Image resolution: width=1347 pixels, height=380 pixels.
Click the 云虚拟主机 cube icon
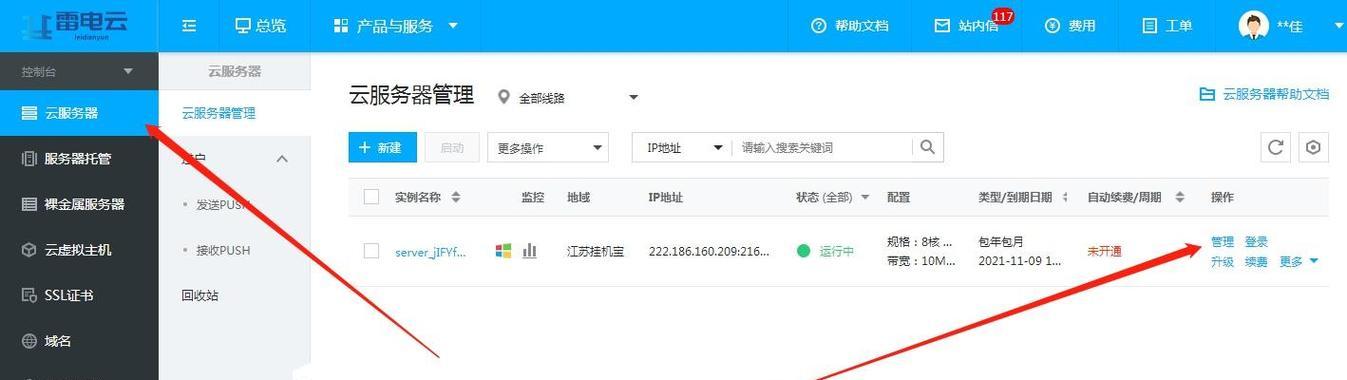29,250
